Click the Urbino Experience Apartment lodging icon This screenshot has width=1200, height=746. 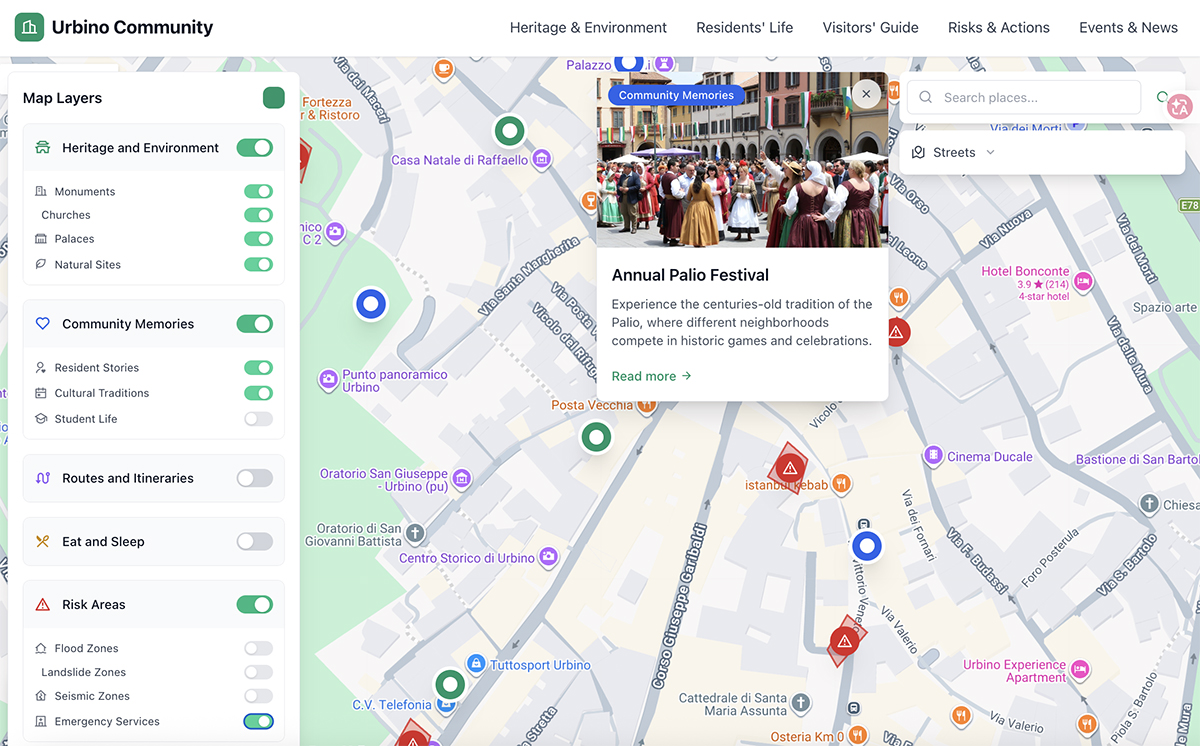coord(1079,669)
